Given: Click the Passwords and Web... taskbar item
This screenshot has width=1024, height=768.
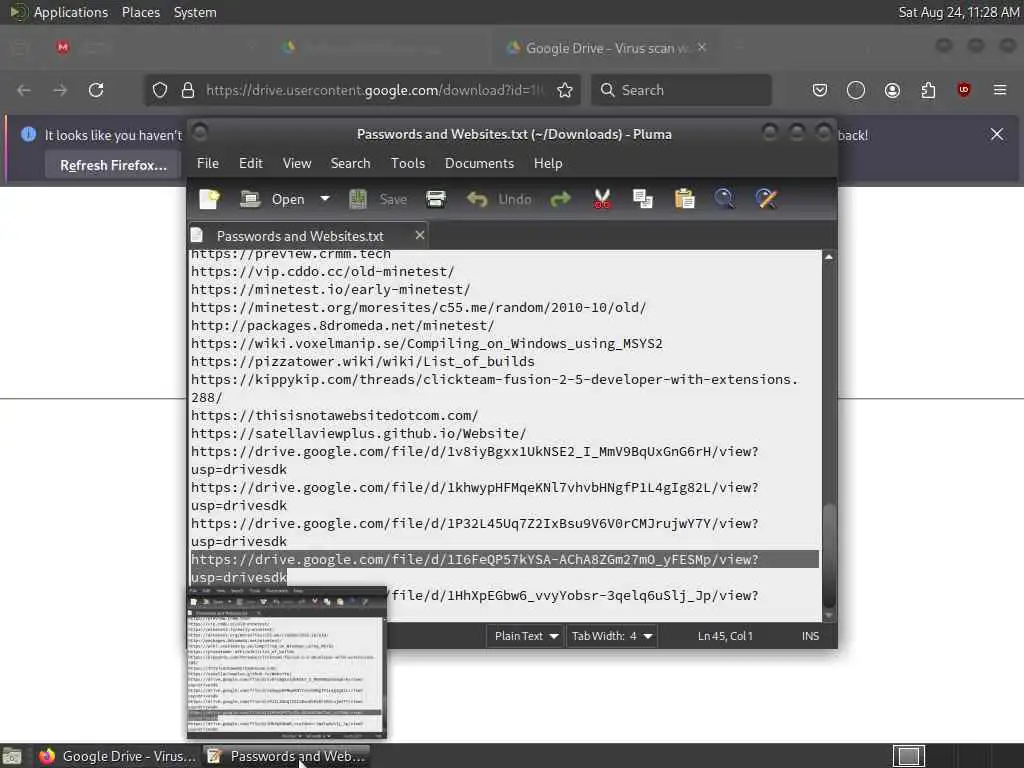Looking at the screenshot, I should click(286, 756).
